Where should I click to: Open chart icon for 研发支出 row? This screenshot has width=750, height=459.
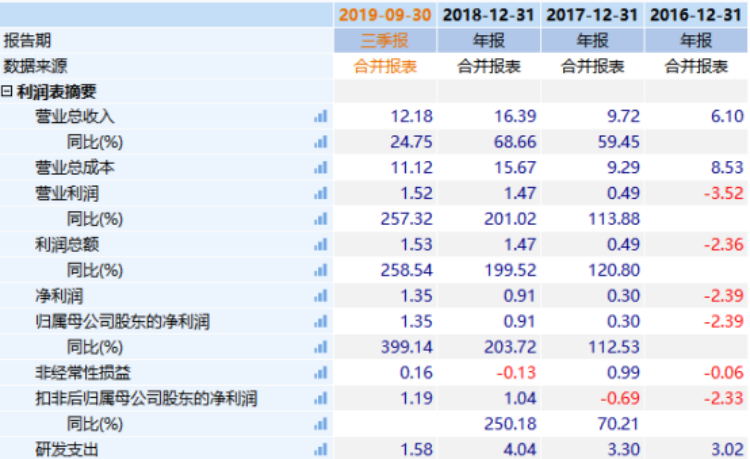(320, 449)
